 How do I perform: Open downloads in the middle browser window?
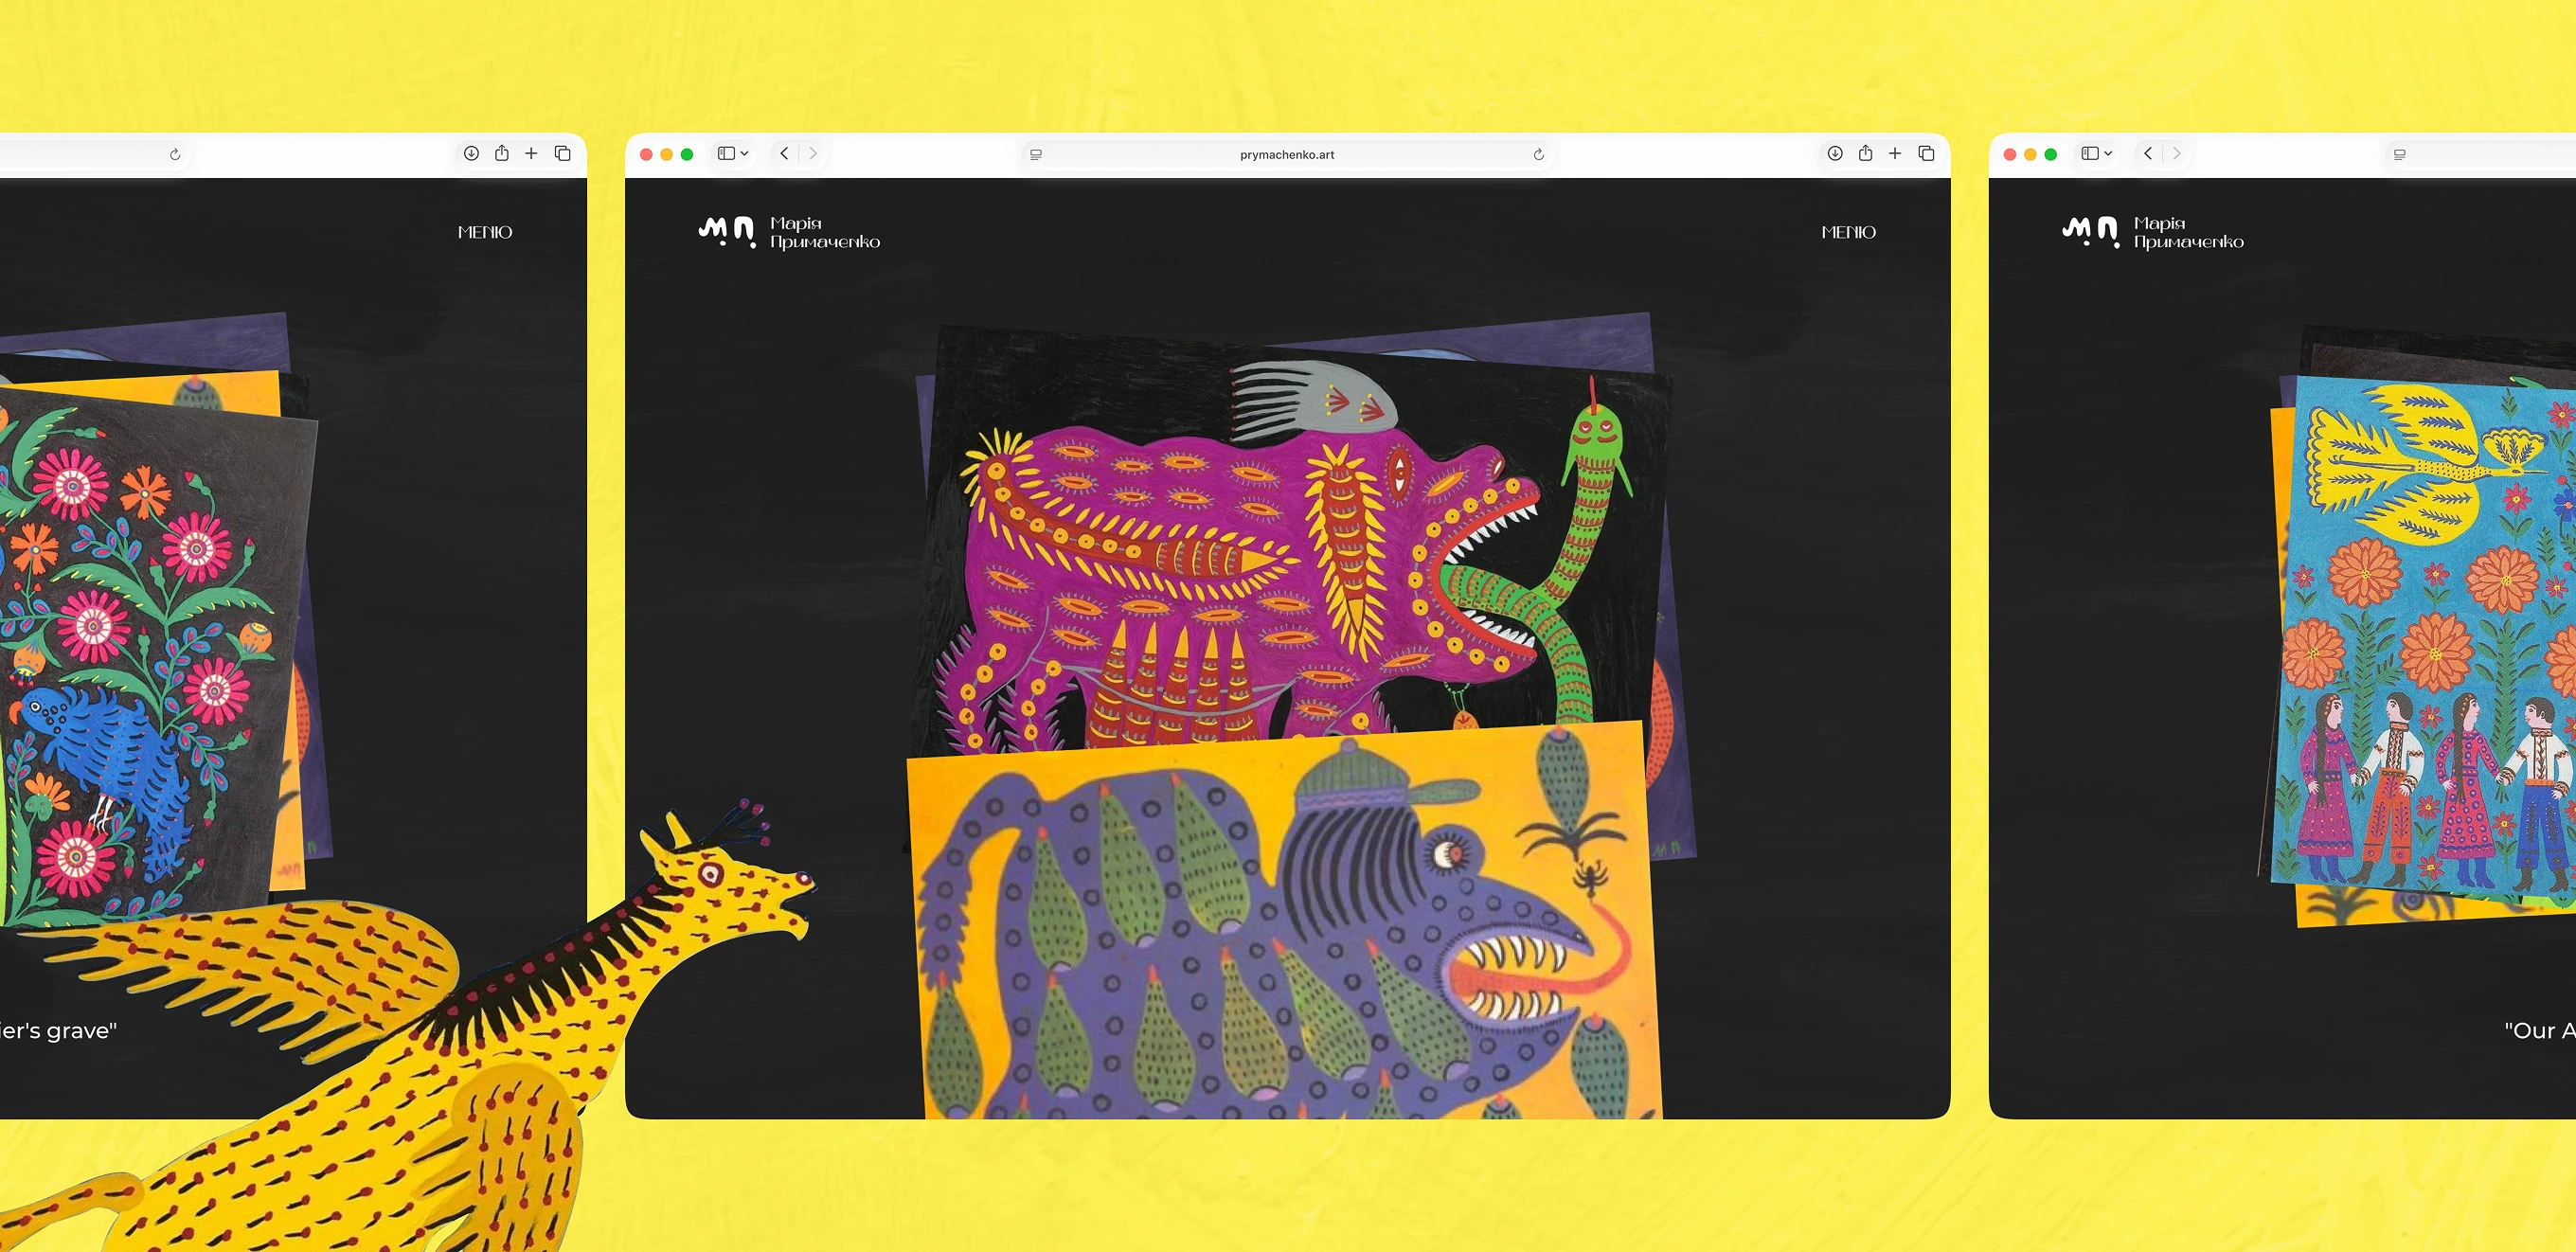[1835, 153]
